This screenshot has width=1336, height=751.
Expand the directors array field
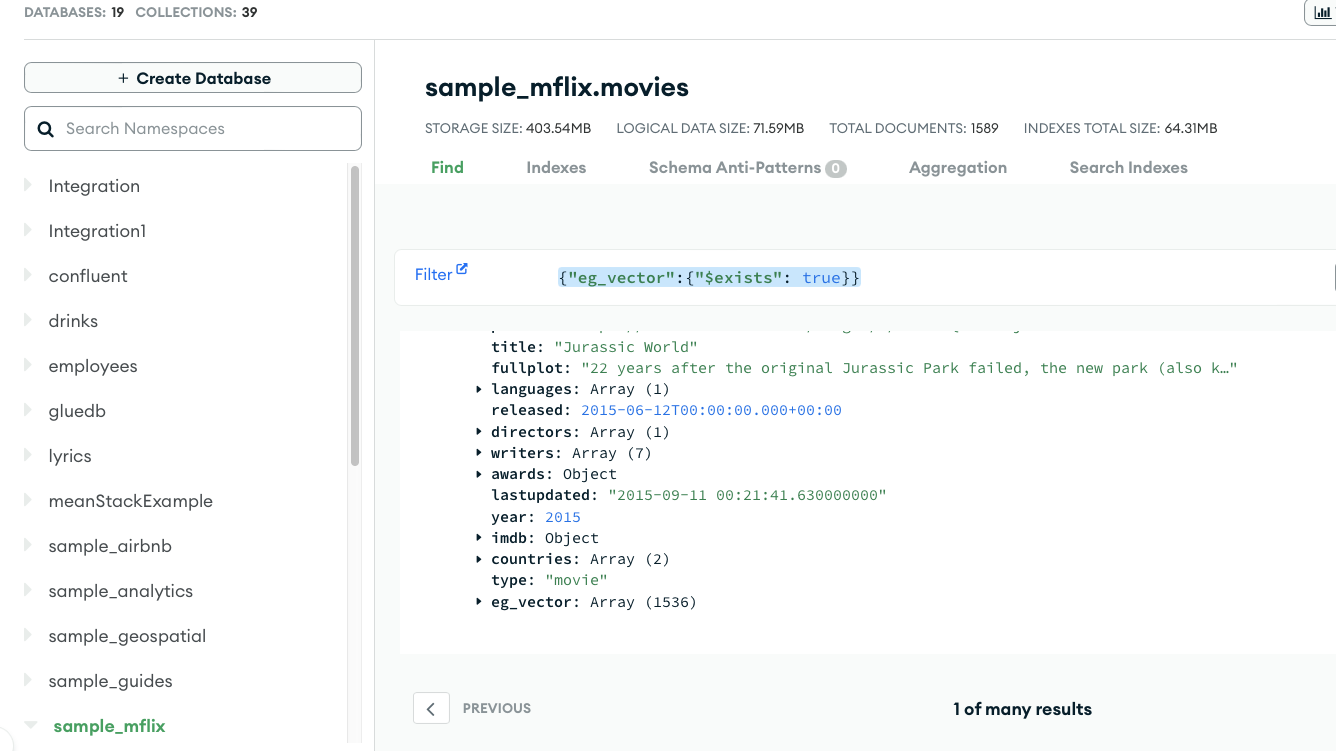click(x=480, y=432)
